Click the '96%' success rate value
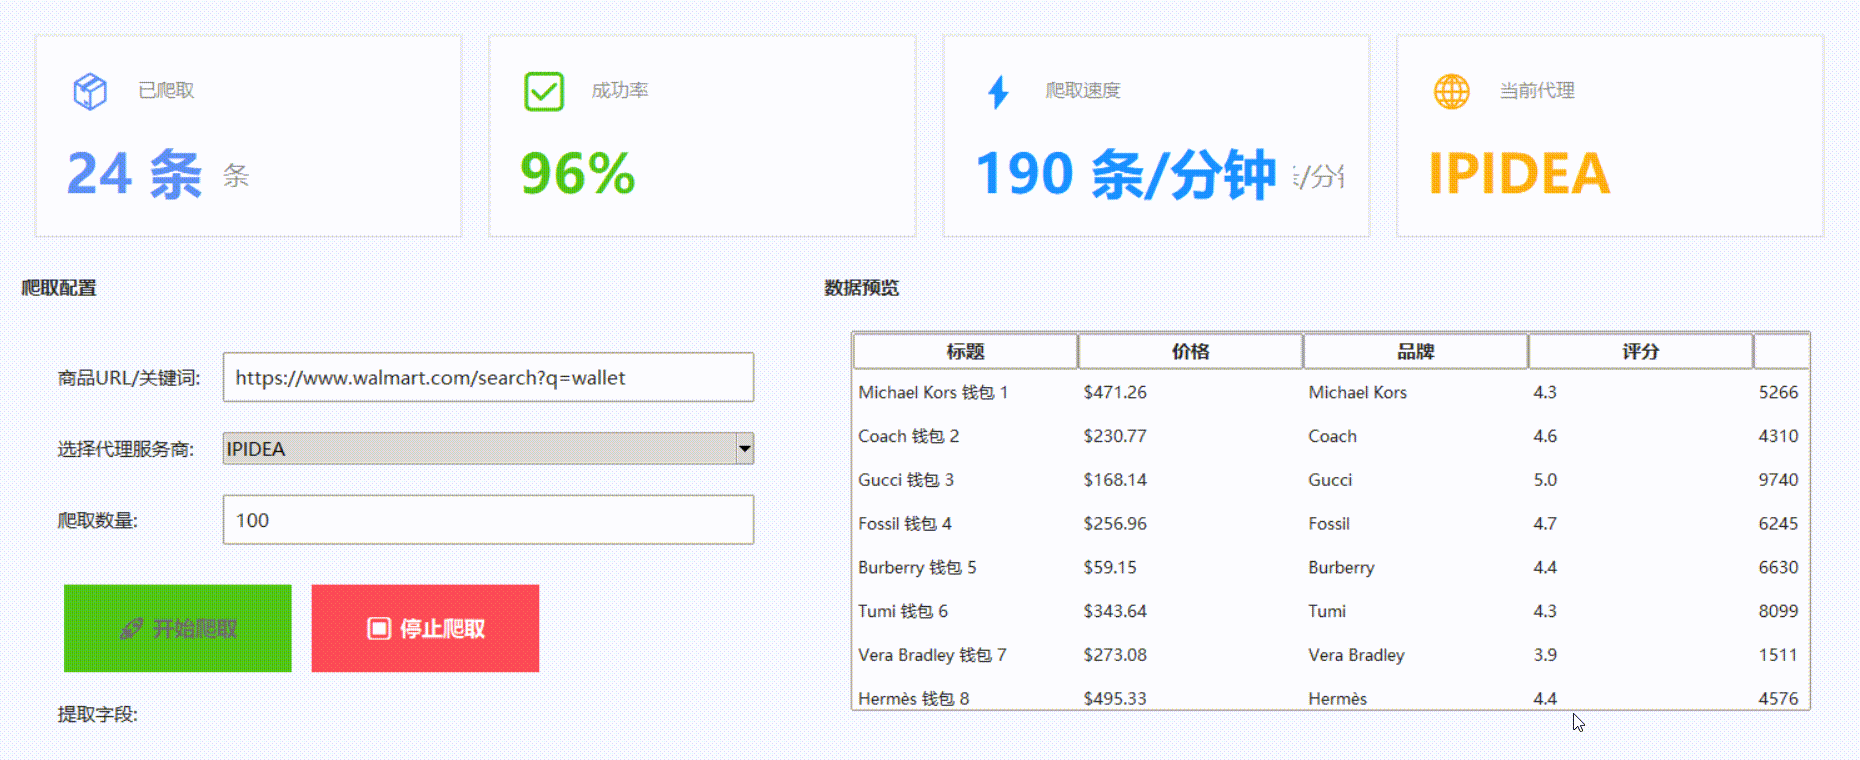Image resolution: width=1860 pixels, height=760 pixels. [x=578, y=174]
